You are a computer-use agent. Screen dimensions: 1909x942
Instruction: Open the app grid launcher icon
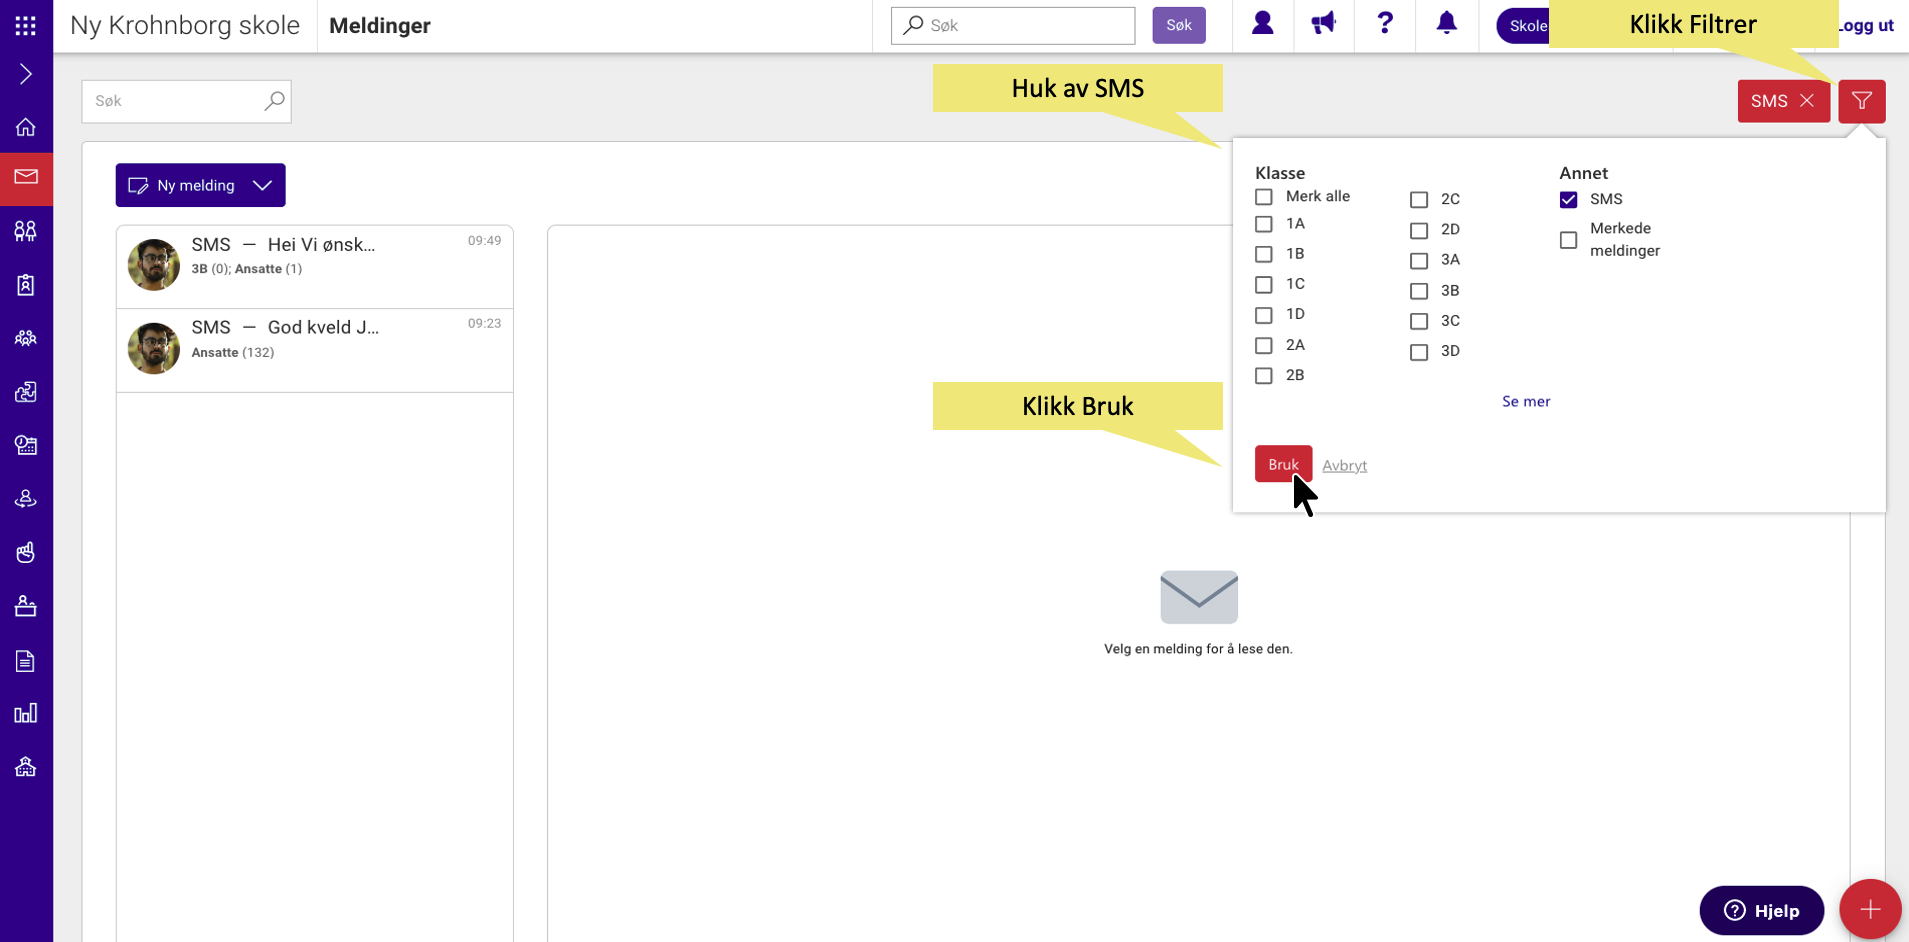(x=26, y=26)
